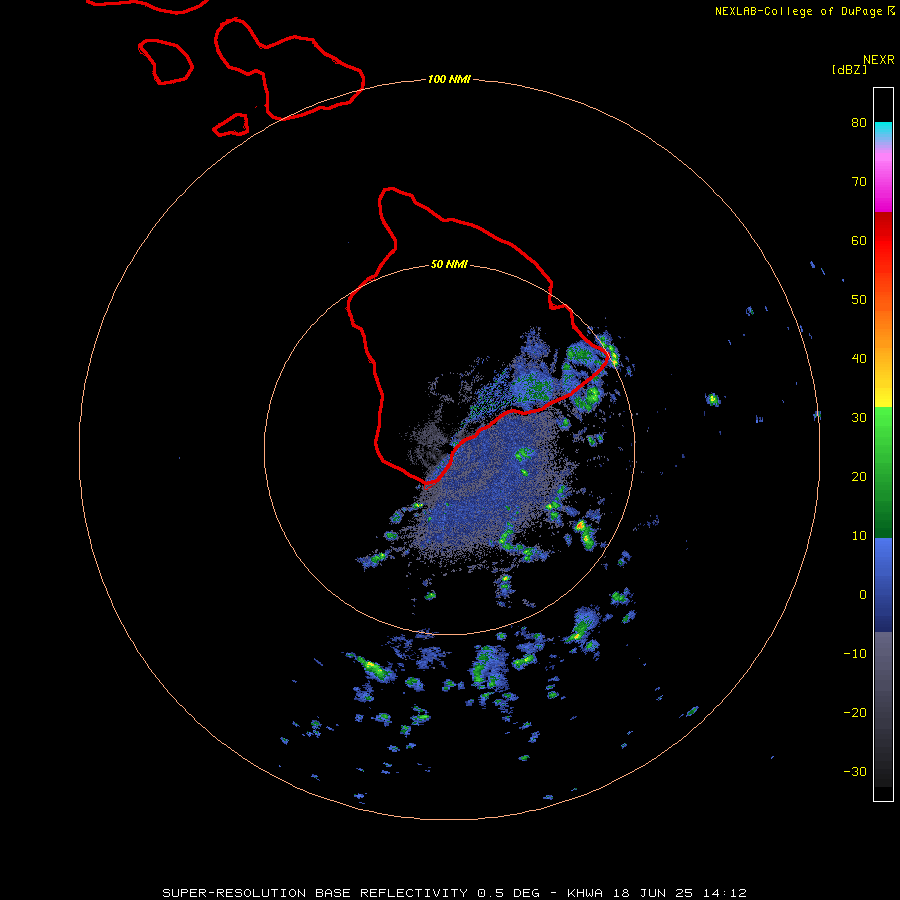
Task: Click the -30 dBZ scale value
Action: point(855,772)
